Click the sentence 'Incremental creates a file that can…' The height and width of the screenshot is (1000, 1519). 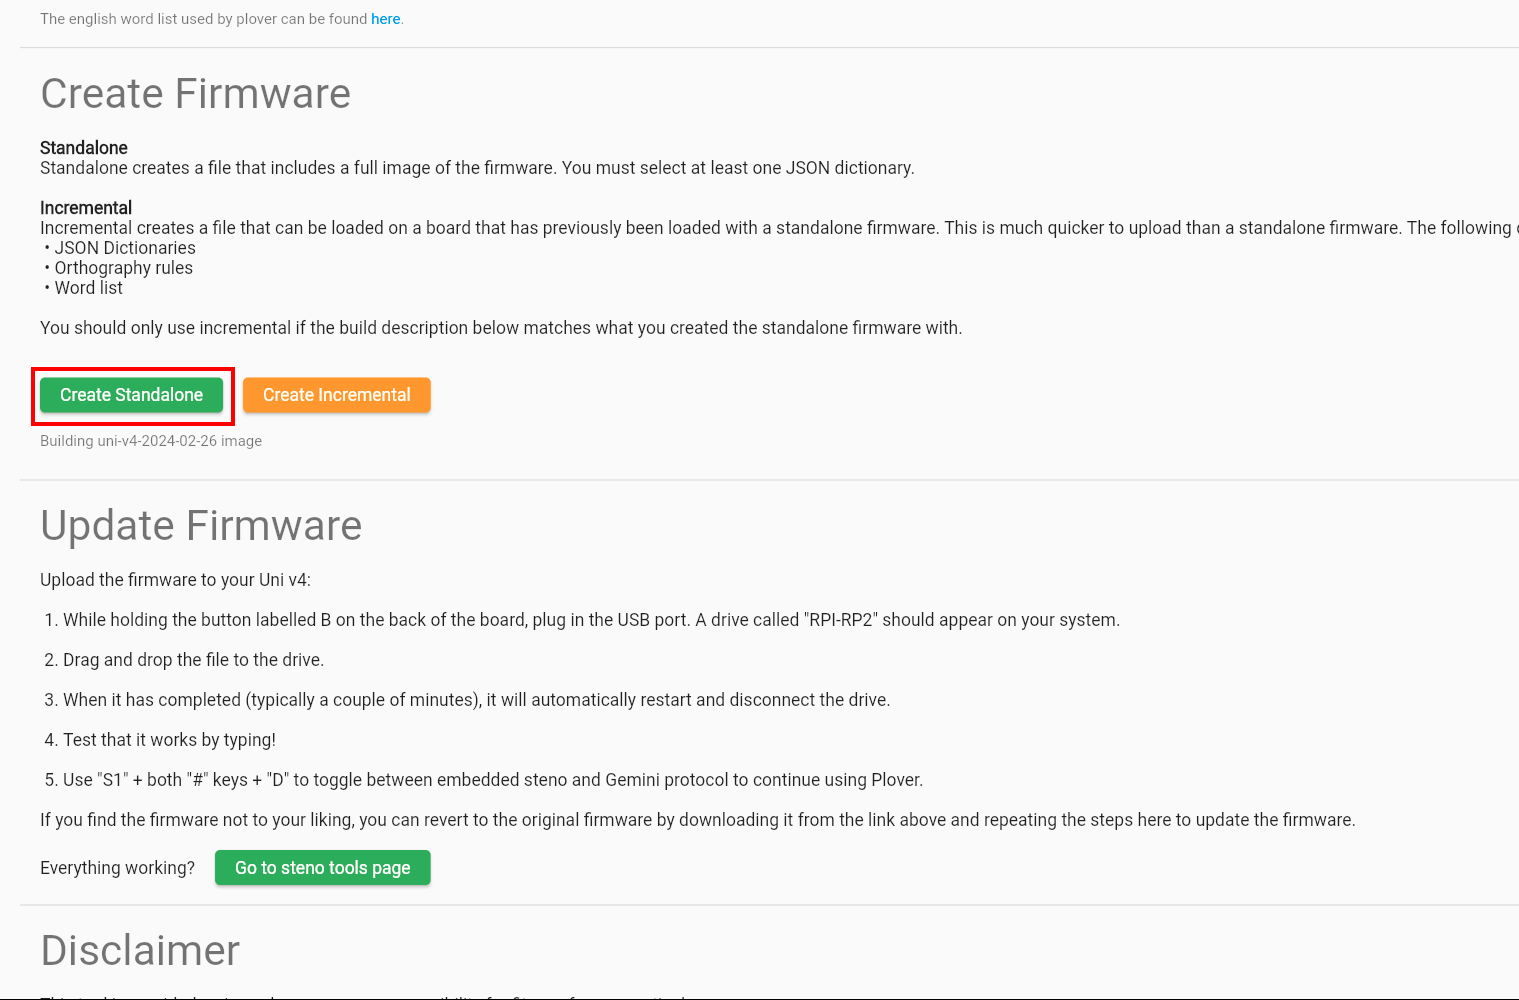pos(779,228)
